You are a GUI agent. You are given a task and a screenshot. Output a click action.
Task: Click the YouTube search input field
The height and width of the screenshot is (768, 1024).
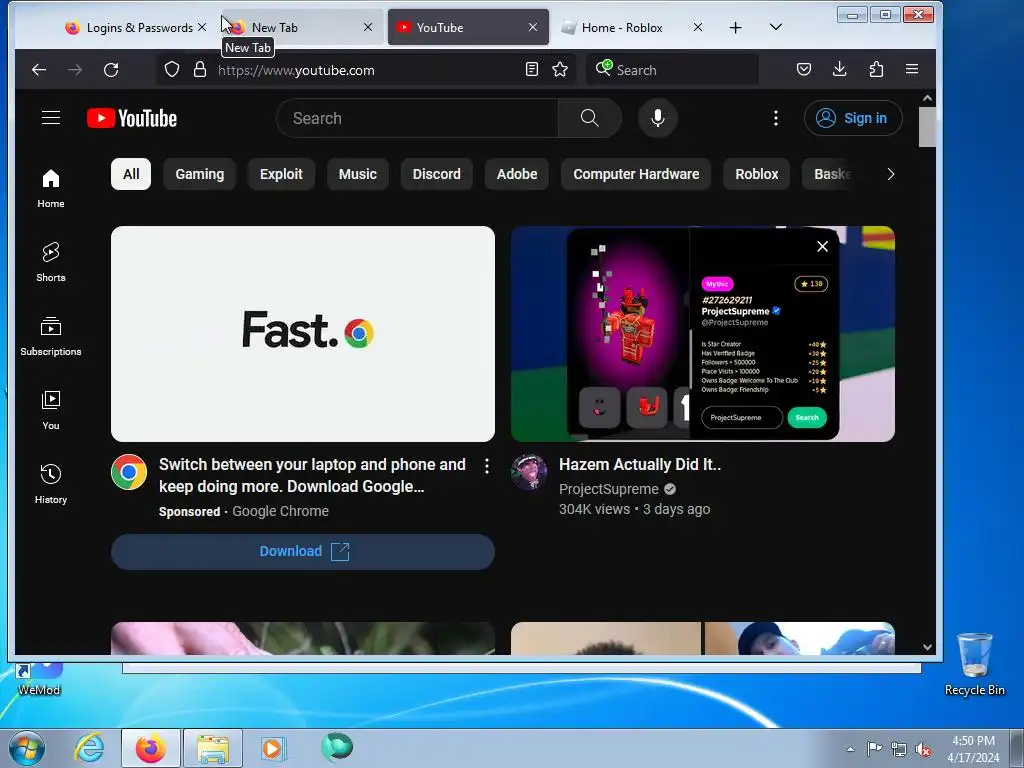coord(418,118)
